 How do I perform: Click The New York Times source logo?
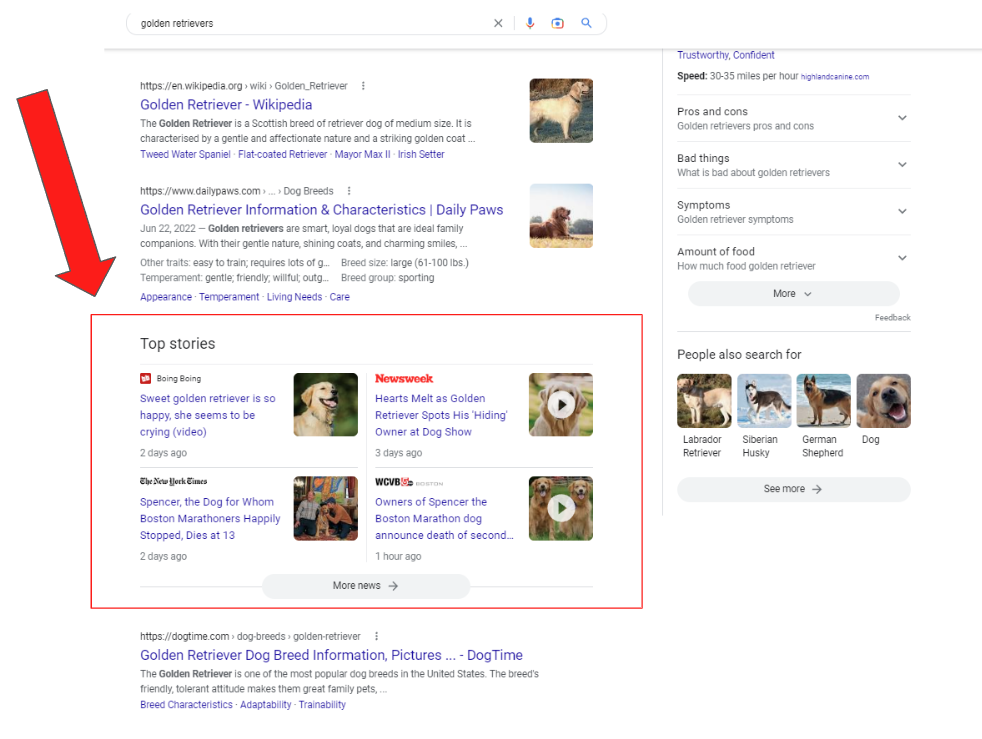(173, 481)
